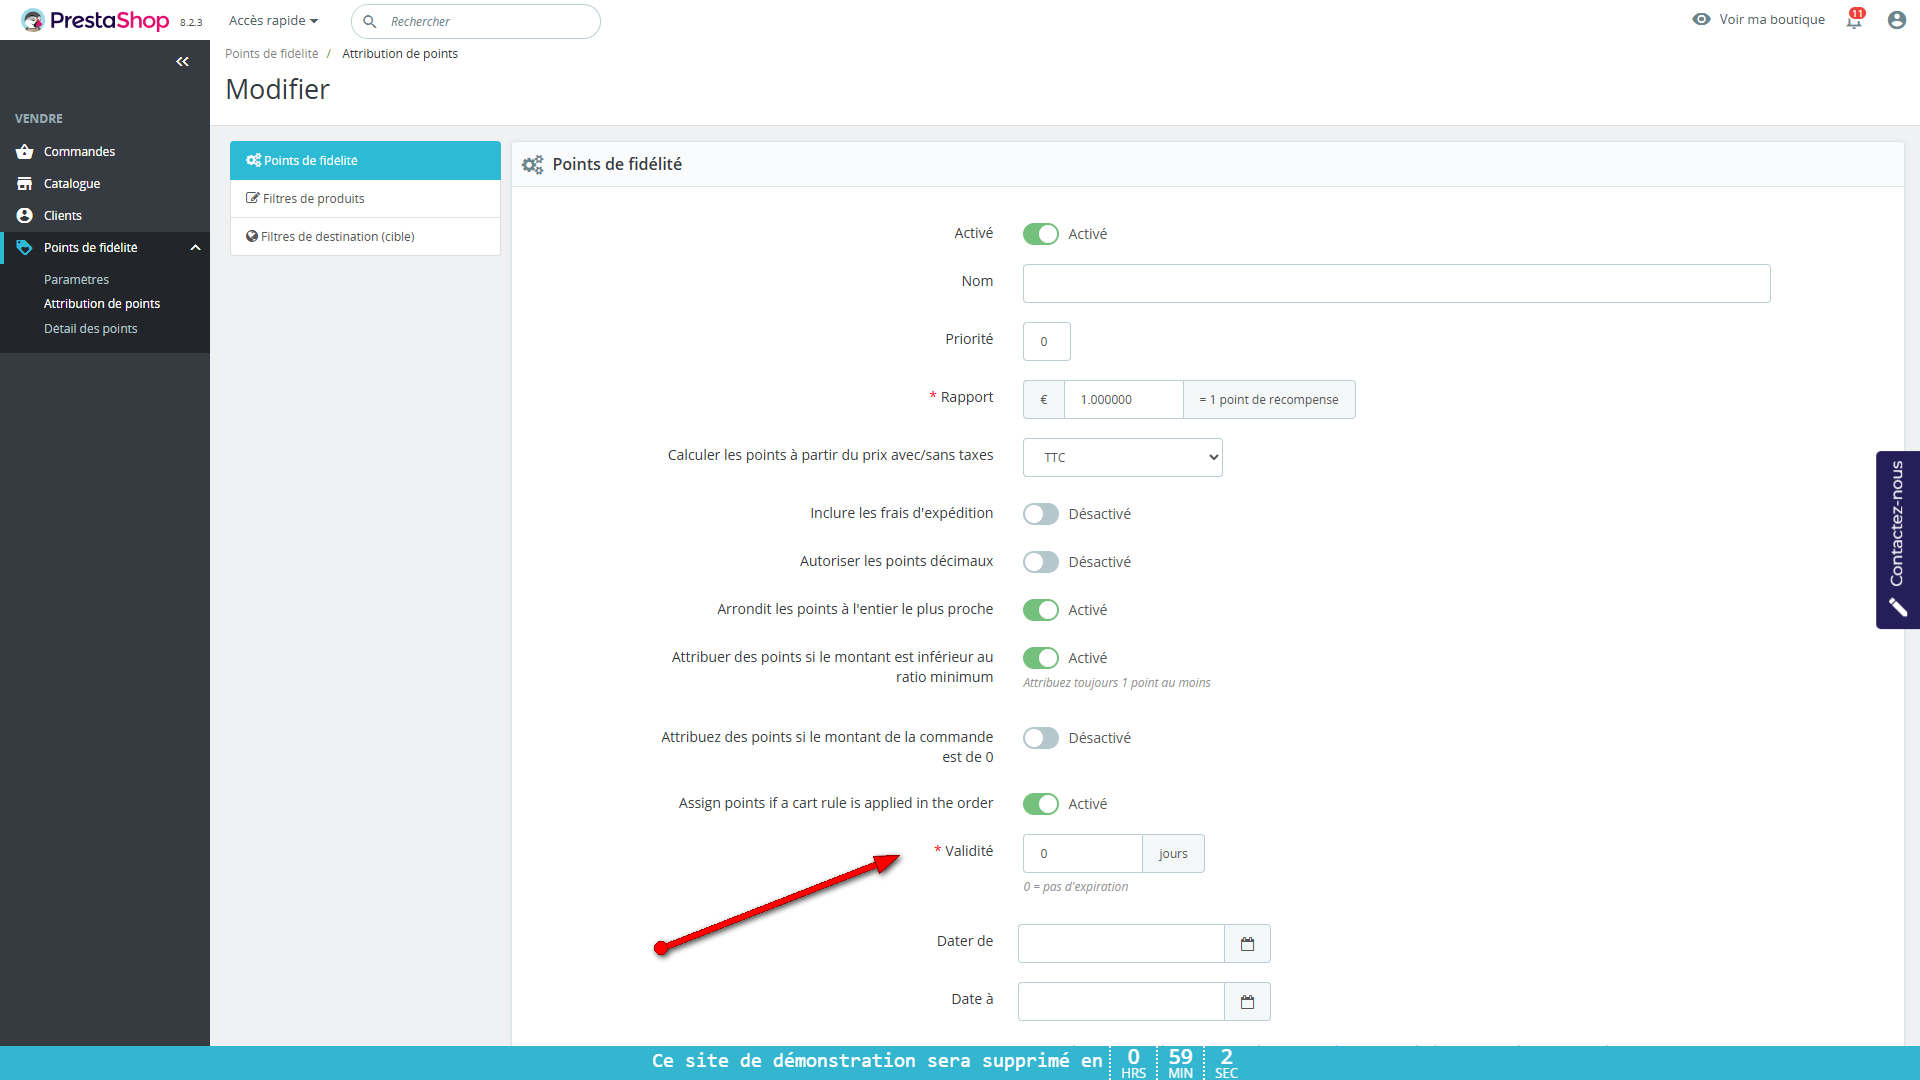This screenshot has height=1080, width=1920.
Task: Collapse the sidebar with double-chevron icon
Action: tap(182, 62)
